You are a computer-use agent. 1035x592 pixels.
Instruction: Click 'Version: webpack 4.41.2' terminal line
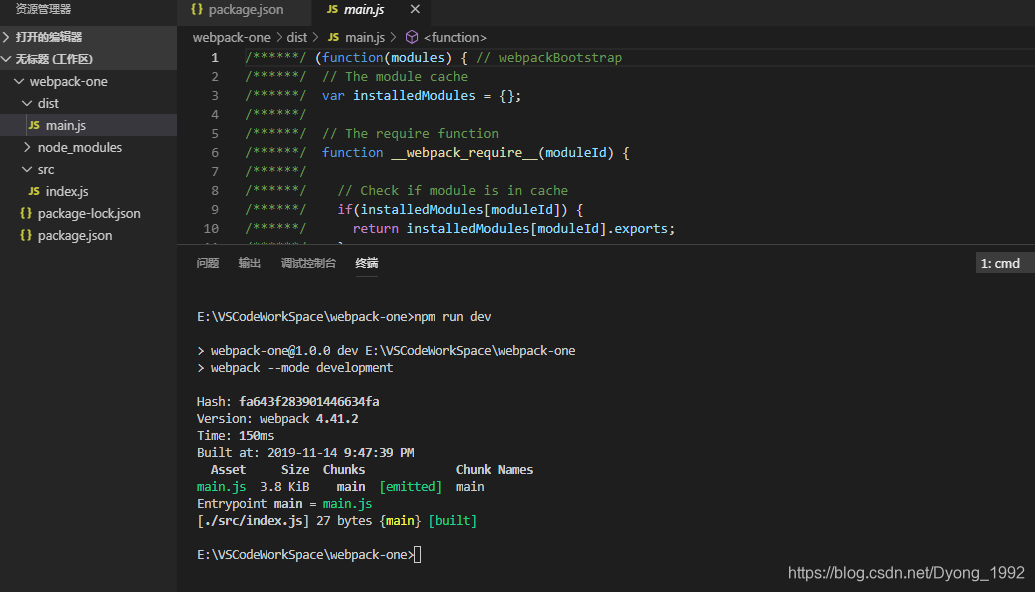[x=277, y=418]
